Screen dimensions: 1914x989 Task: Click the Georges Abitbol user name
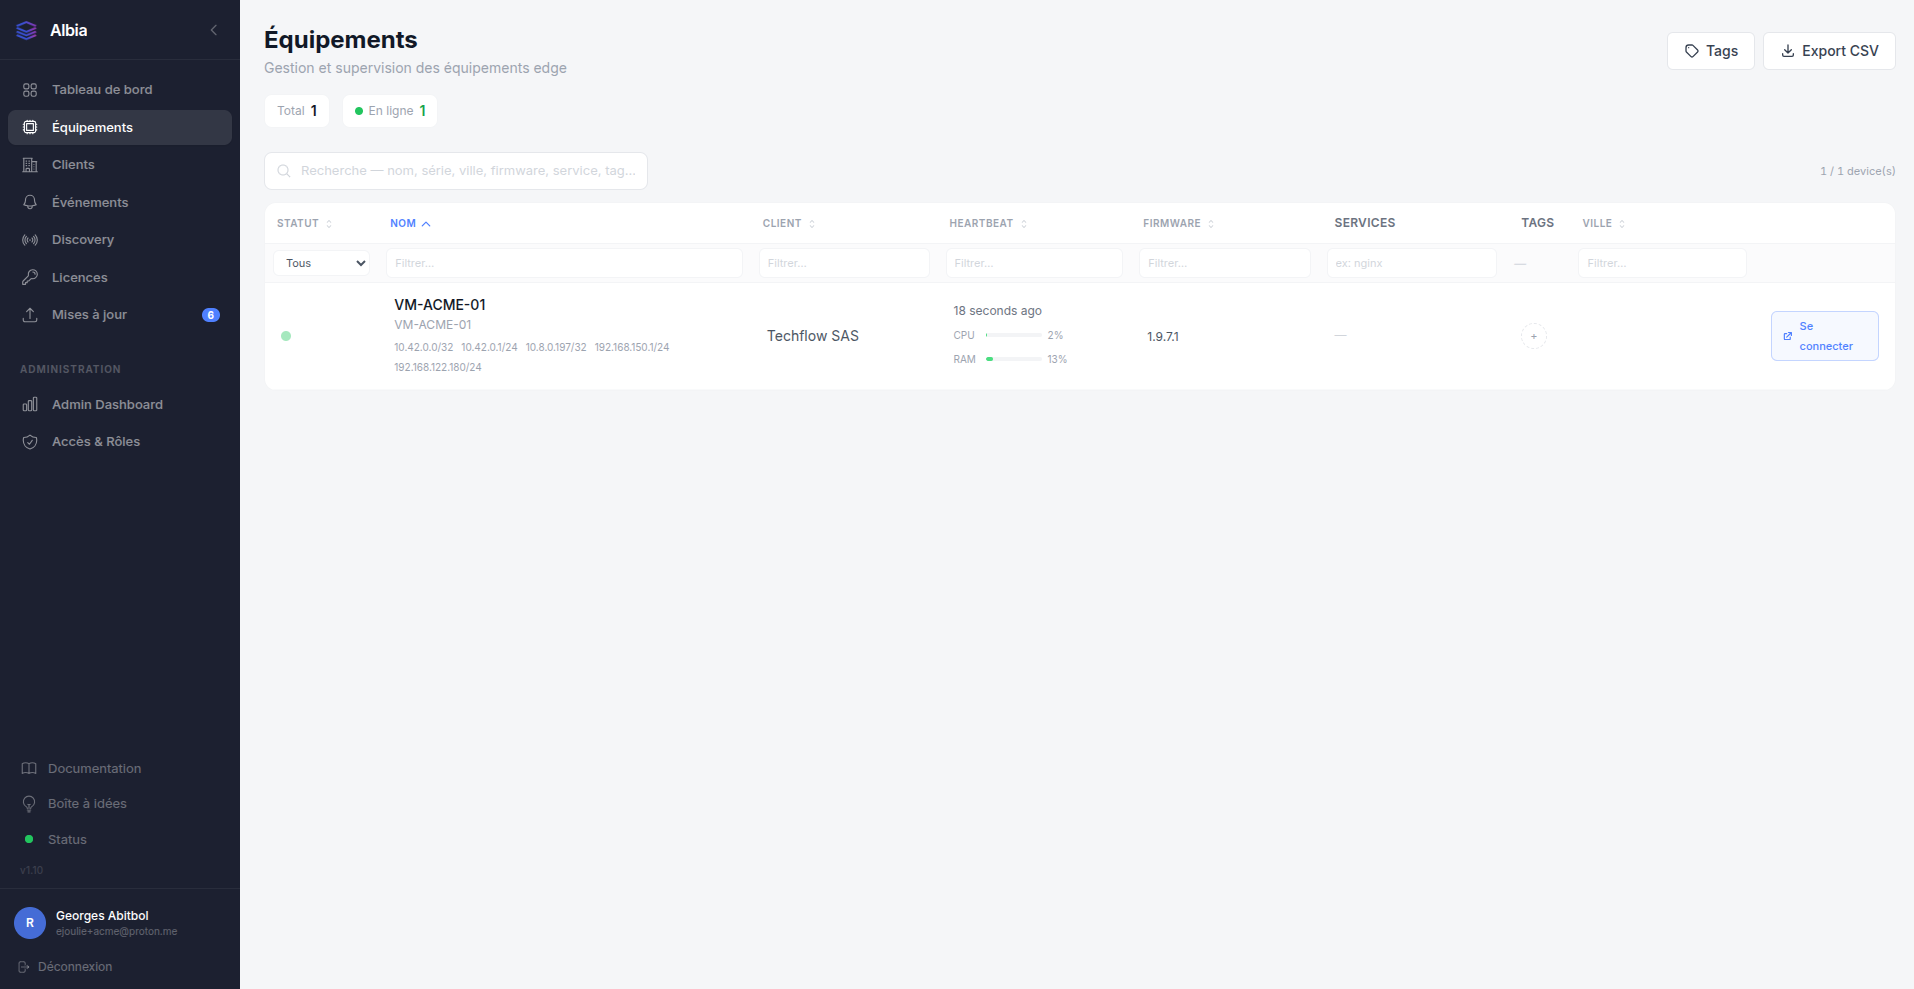tap(102, 916)
